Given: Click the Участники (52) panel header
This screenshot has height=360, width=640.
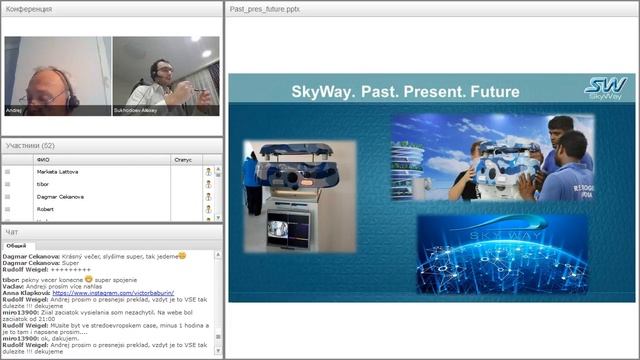Looking at the screenshot, I should pos(112,145).
